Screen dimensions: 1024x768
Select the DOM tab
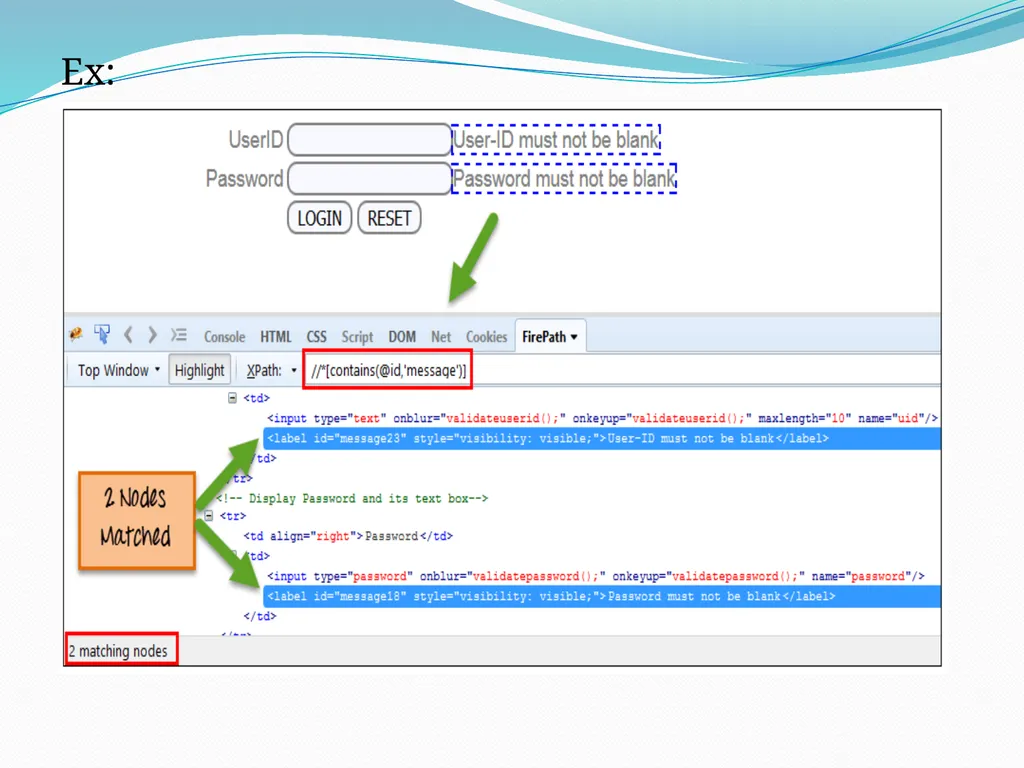[402, 337]
